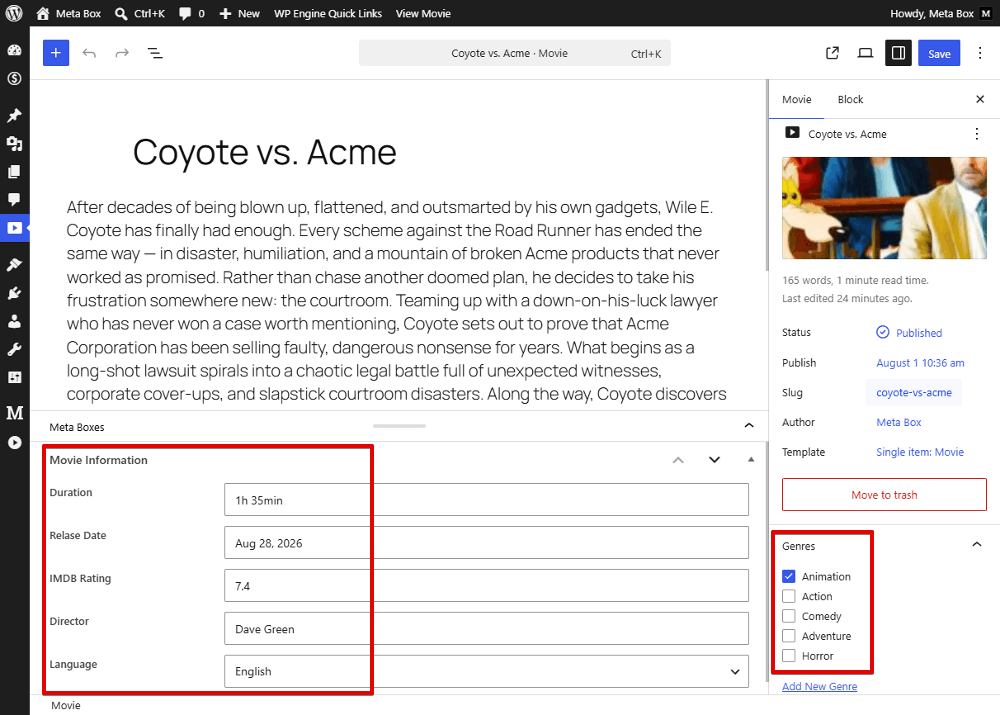
Task: Open the Movies sidebar icon
Action: (x=14, y=228)
